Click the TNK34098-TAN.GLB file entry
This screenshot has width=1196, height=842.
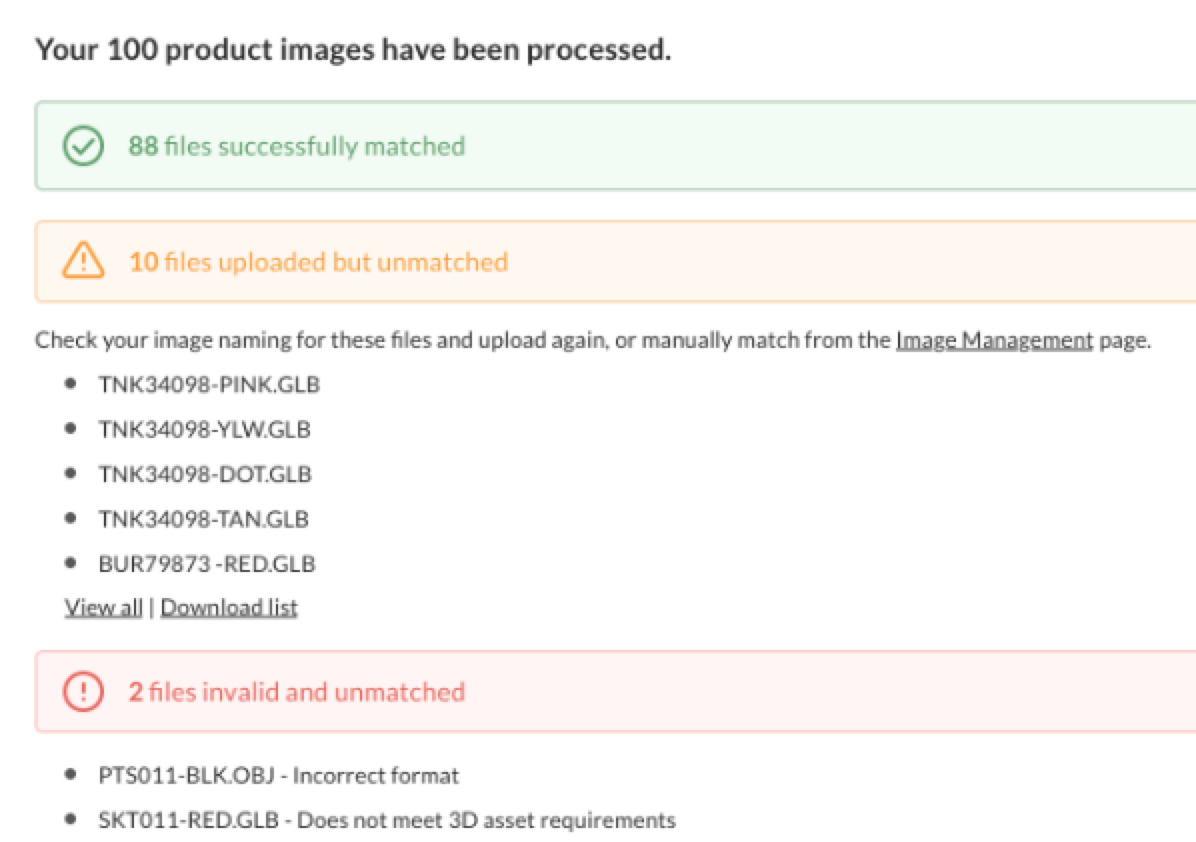click(204, 519)
